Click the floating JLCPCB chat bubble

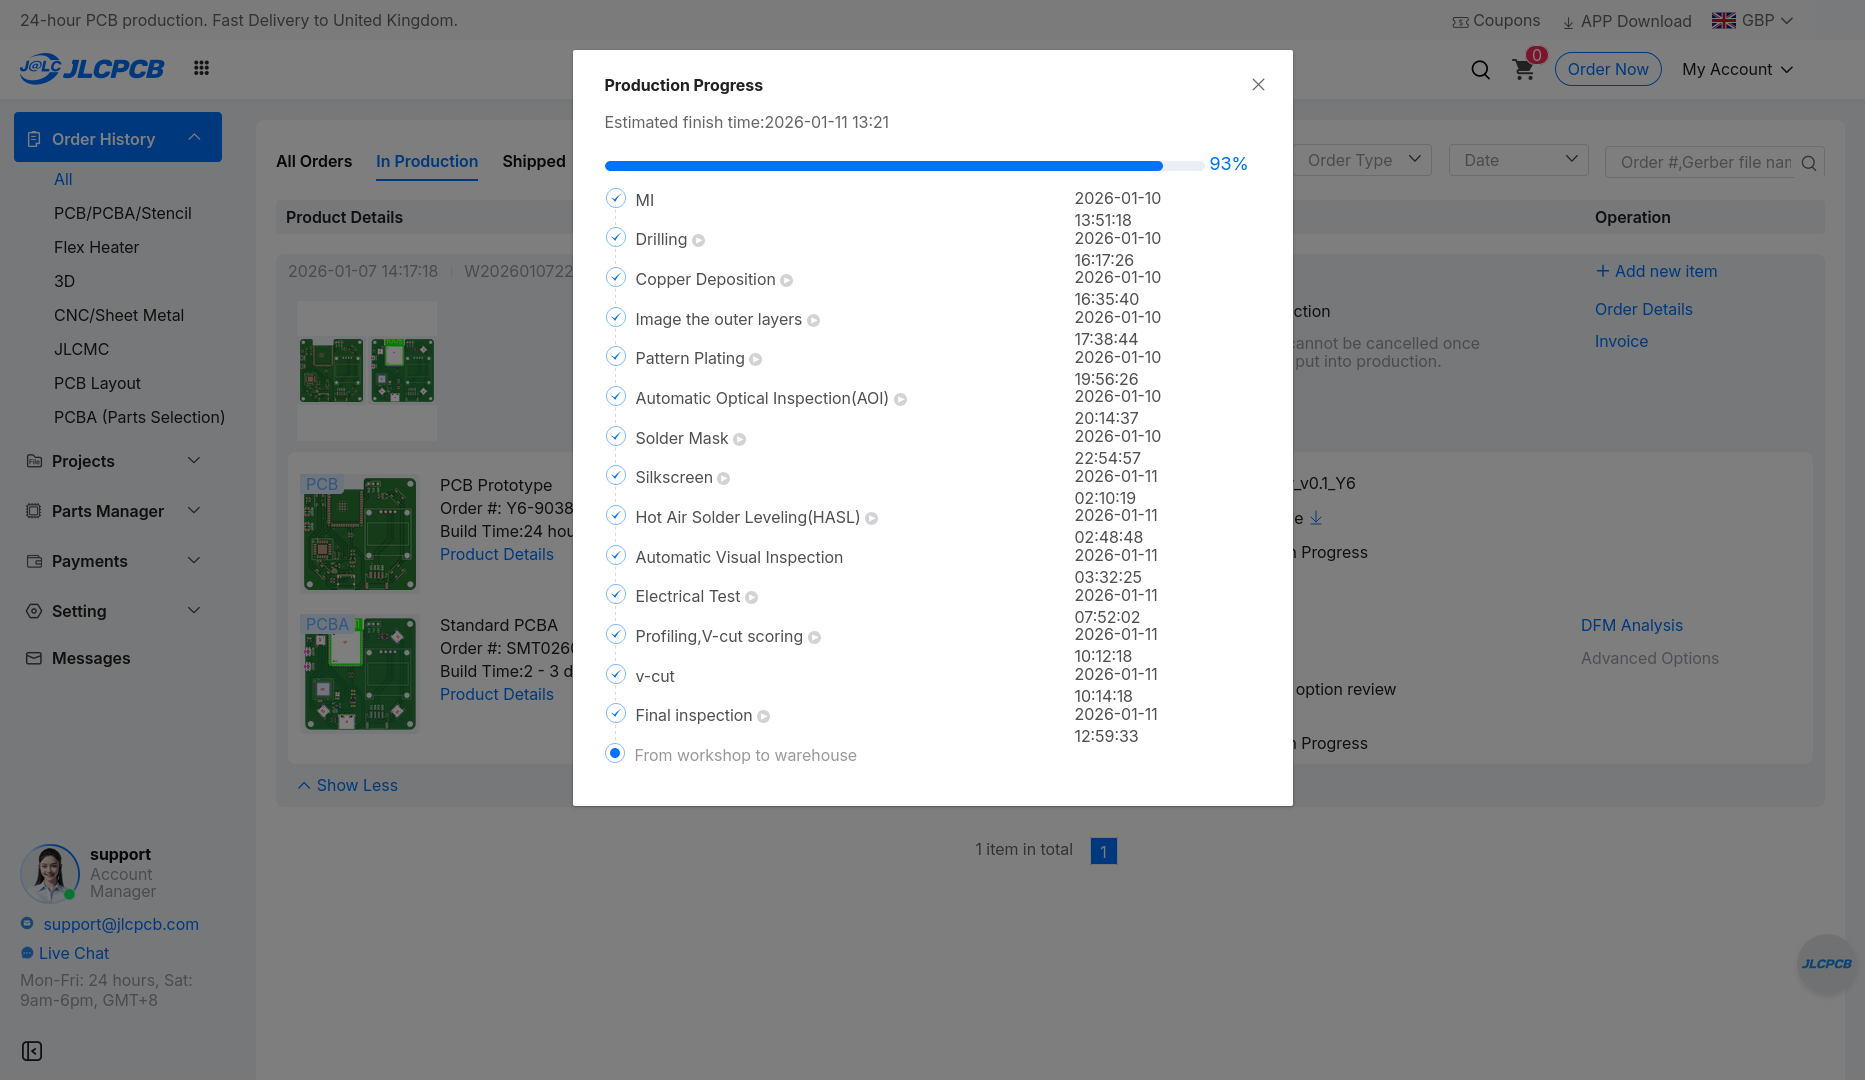tap(1826, 964)
